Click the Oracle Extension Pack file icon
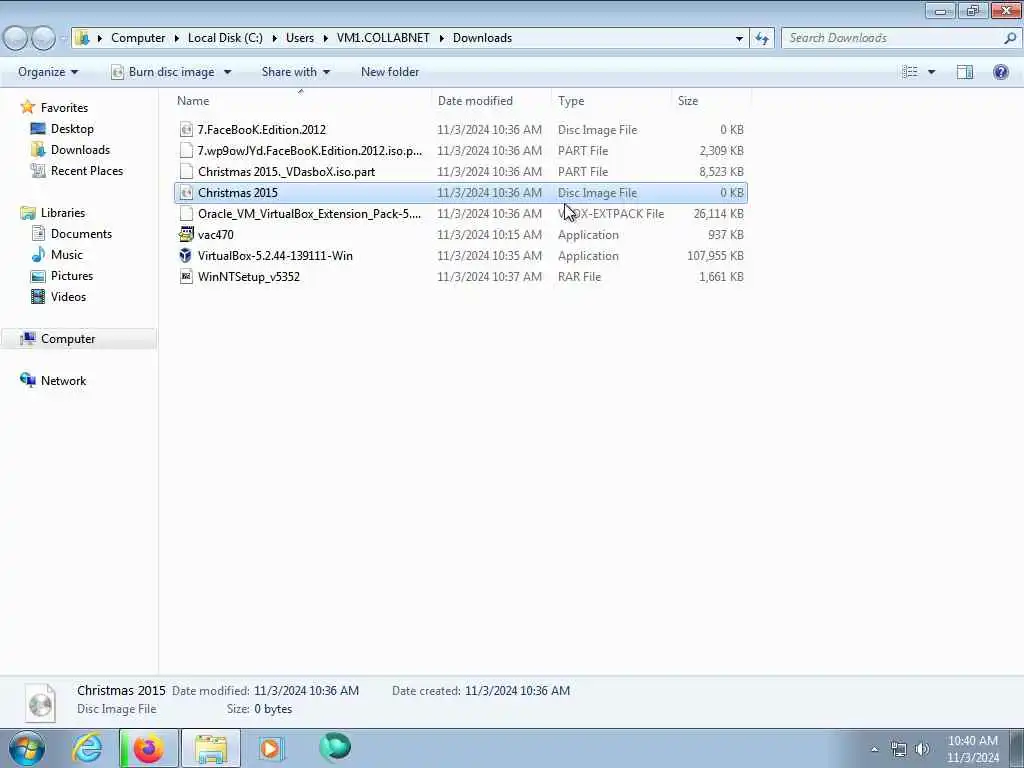The image size is (1024, 768). (x=186, y=214)
